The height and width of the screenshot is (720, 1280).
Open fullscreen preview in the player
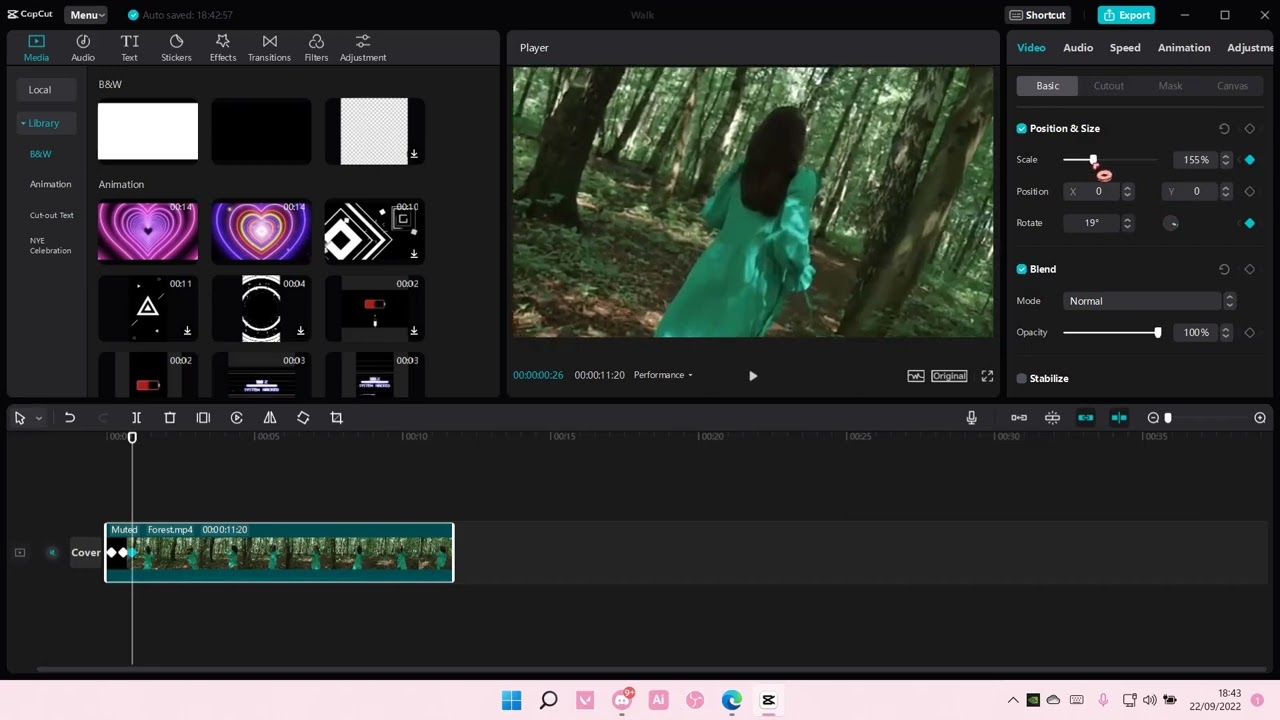987,376
